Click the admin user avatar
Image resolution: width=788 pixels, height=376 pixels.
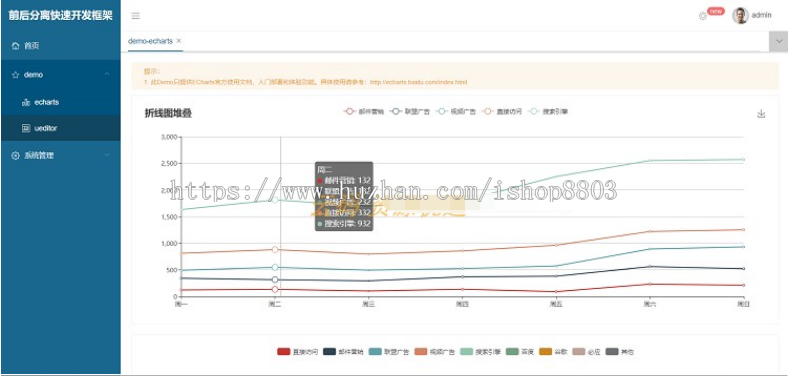(x=740, y=16)
